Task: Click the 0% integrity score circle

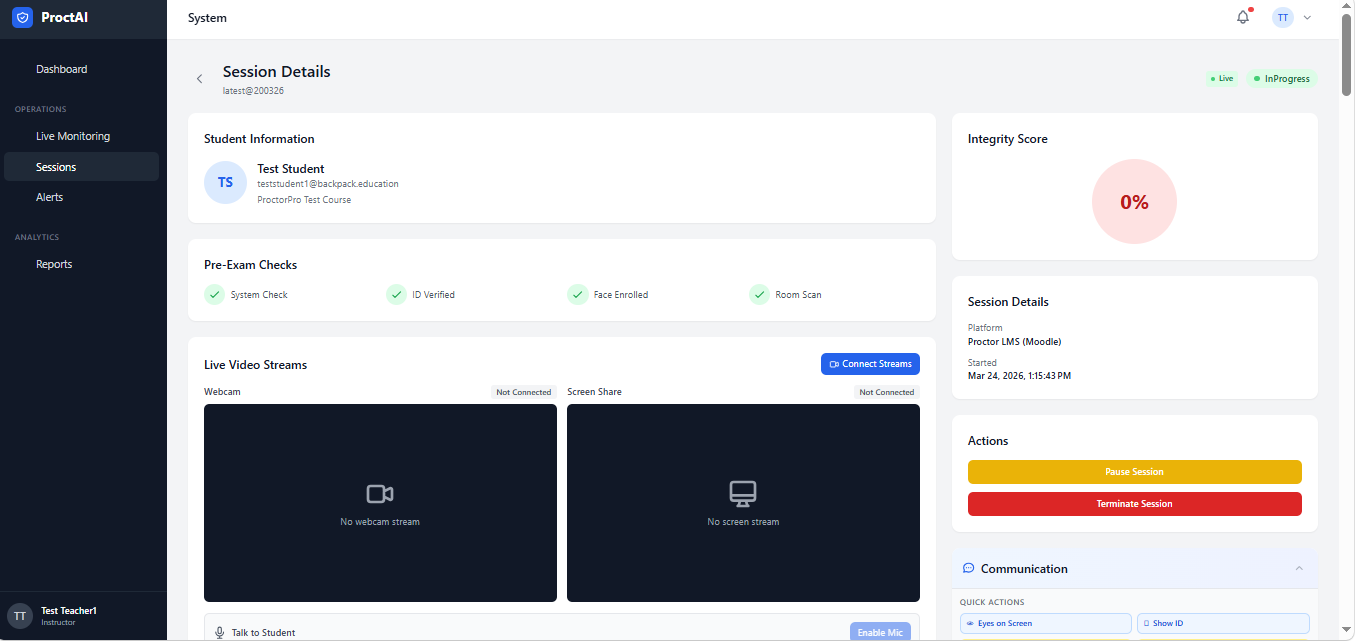Action: pos(1134,202)
